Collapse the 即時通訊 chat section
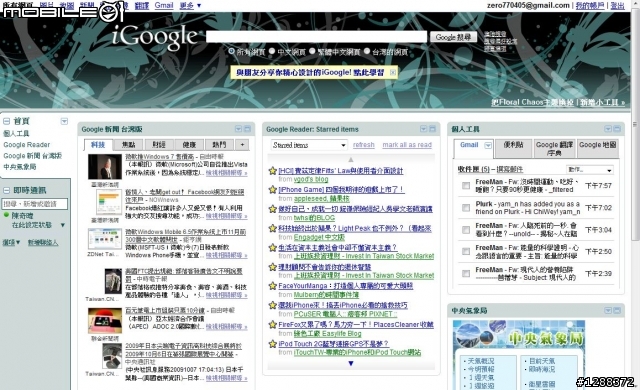Screen dimensions: 640x390 click(7, 191)
